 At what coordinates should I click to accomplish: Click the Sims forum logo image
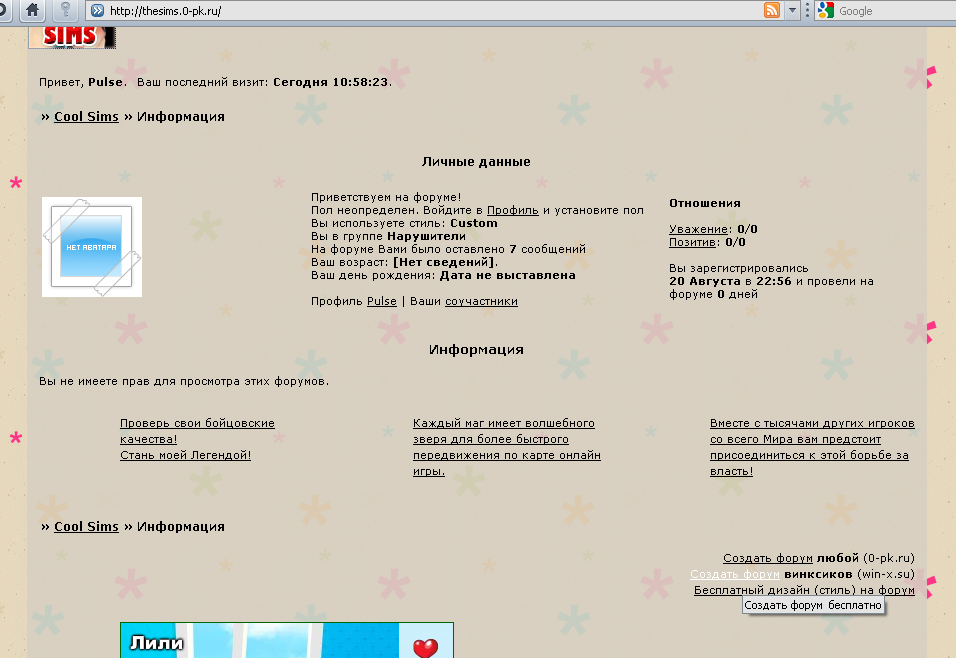point(72,37)
